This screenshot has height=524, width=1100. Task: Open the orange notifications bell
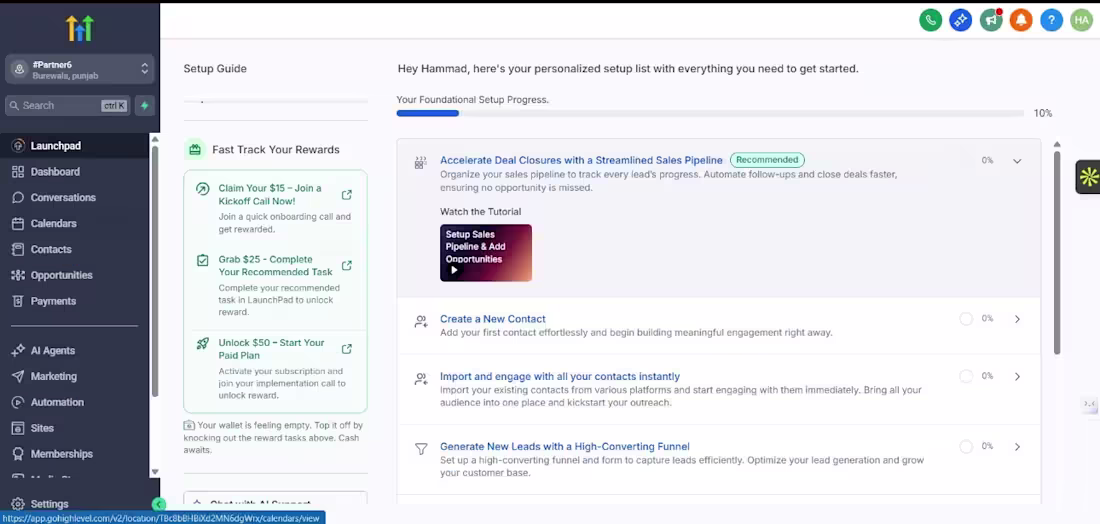point(1021,20)
